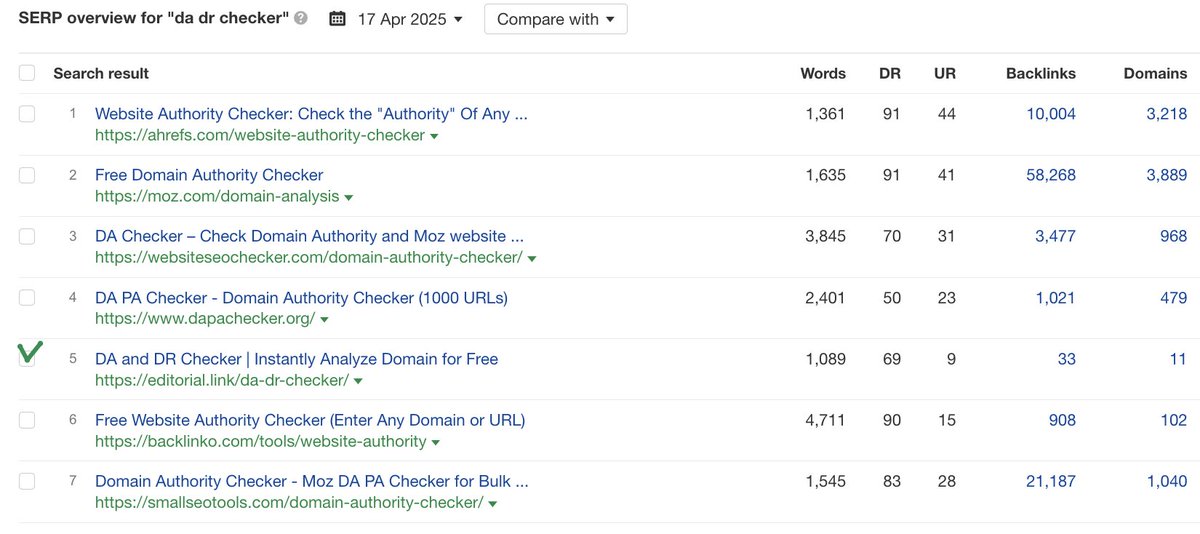Open the 10,004 backlinks value
The height and width of the screenshot is (534, 1200).
pos(1051,114)
